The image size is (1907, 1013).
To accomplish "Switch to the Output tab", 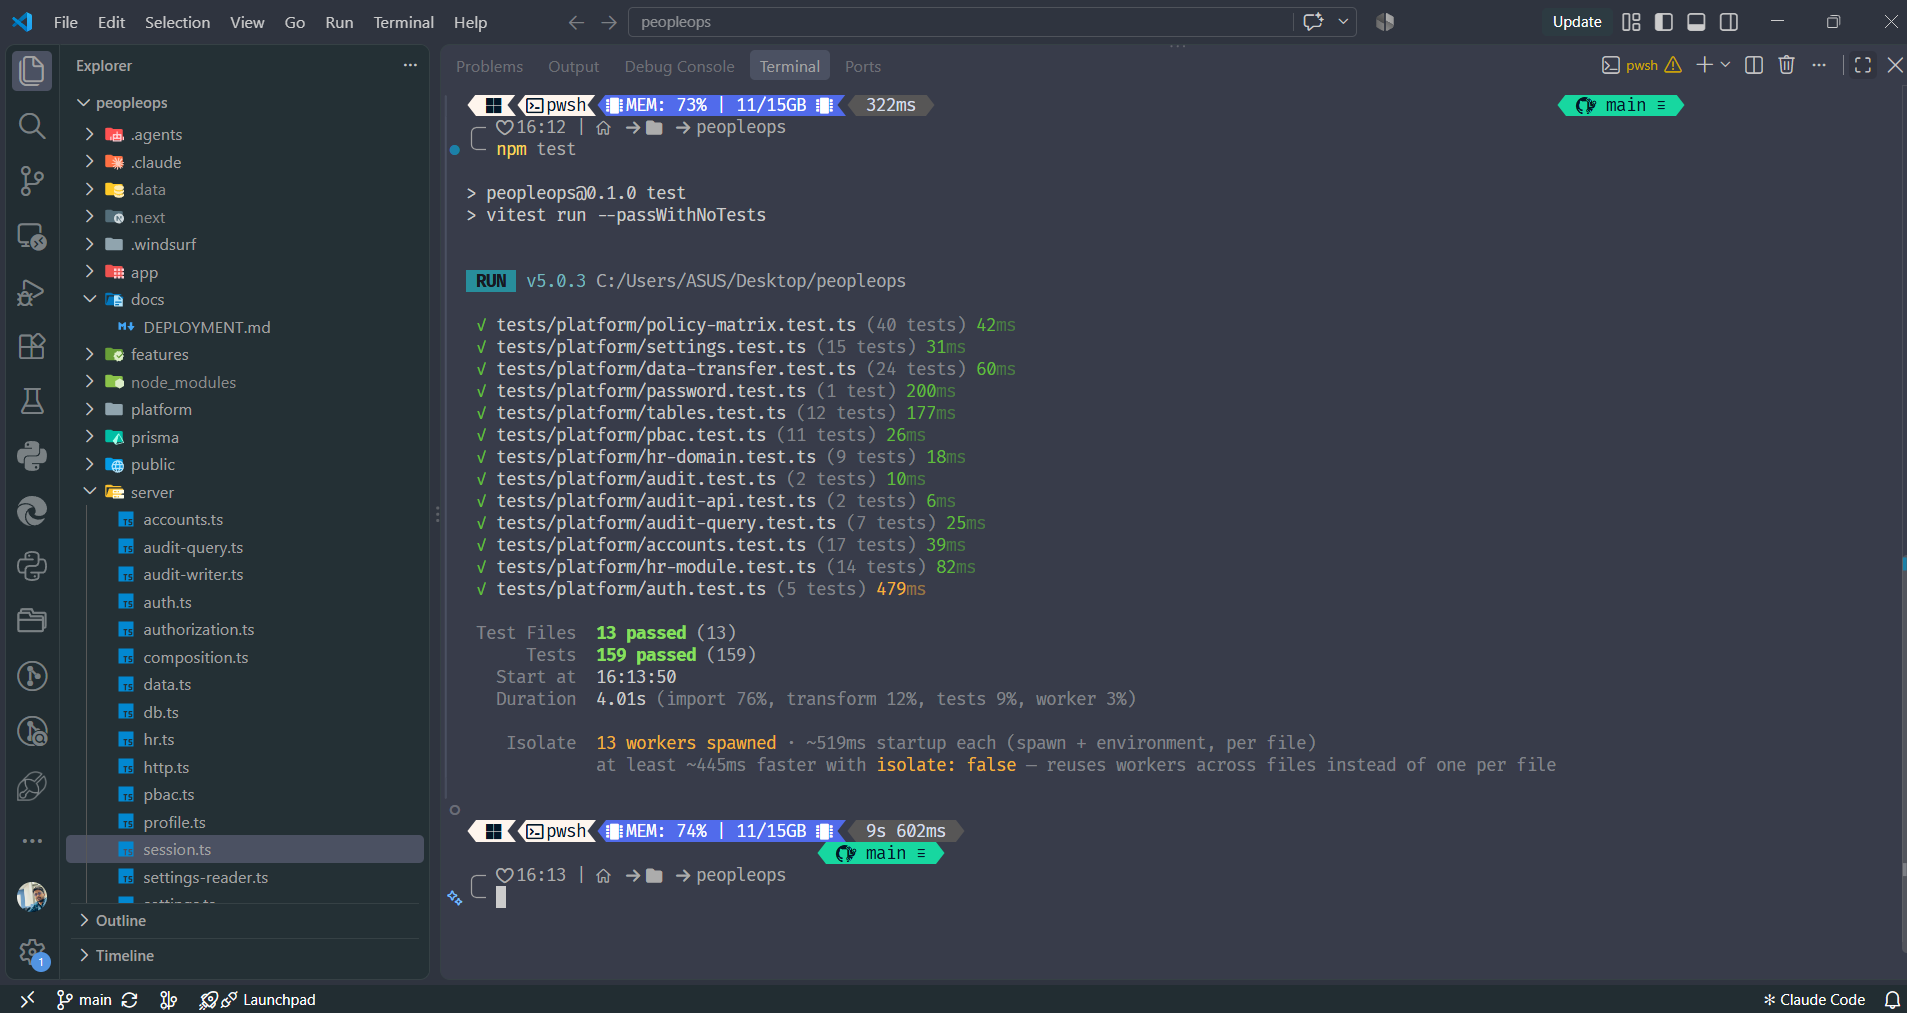I will pyautogui.click(x=573, y=66).
